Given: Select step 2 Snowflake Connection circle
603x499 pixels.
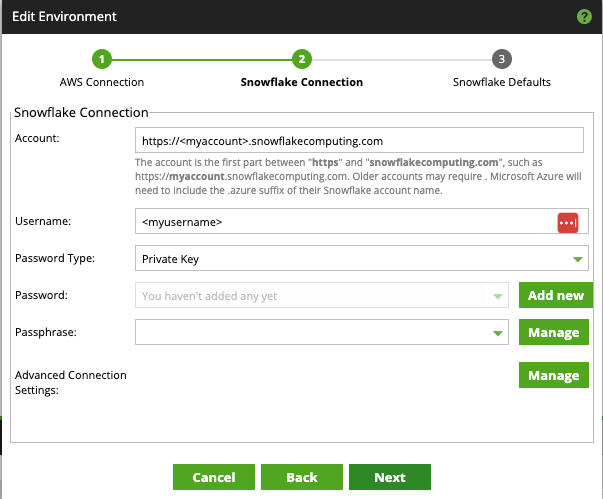Looking at the screenshot, I should coord(302,59).
